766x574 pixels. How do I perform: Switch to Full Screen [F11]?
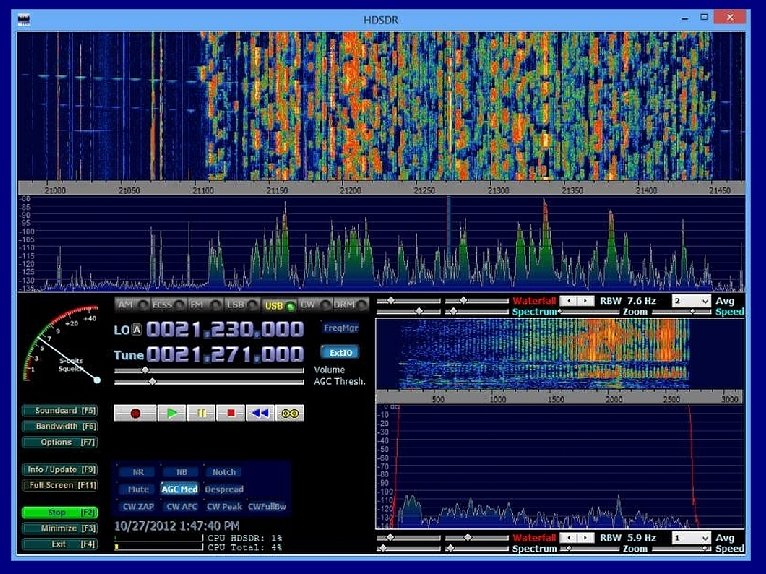pyautogui.click(x=60, y=485)
